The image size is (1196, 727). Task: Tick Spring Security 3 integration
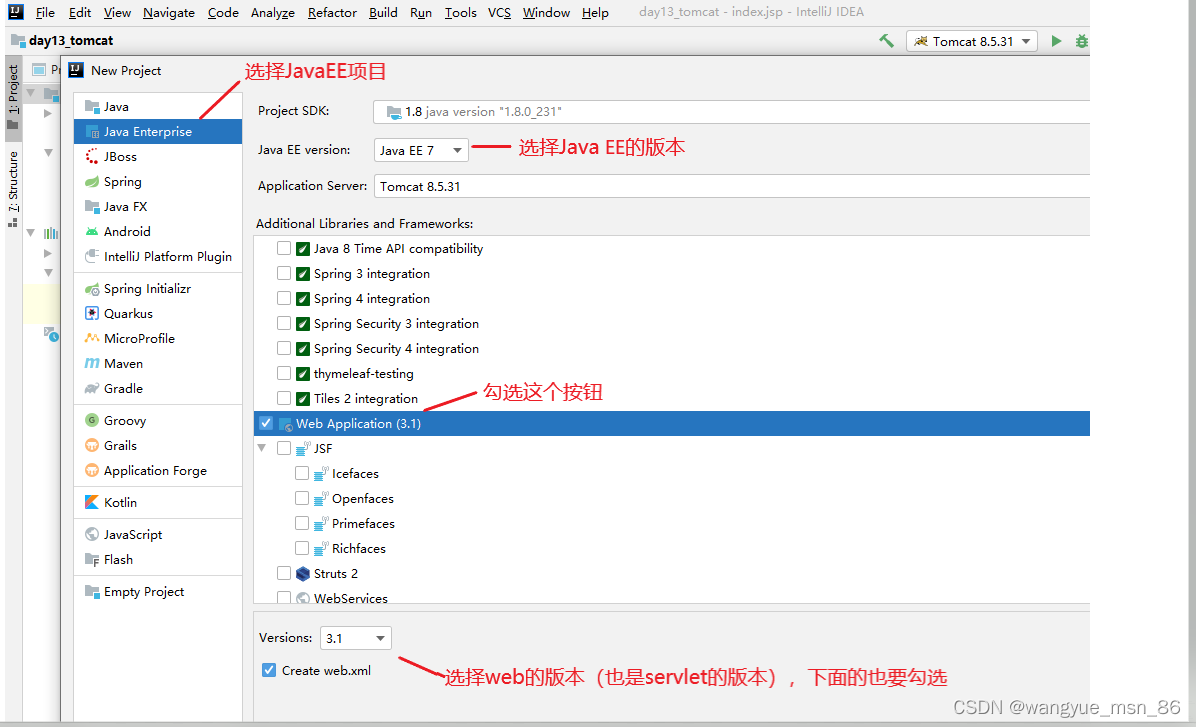[284, 323]
